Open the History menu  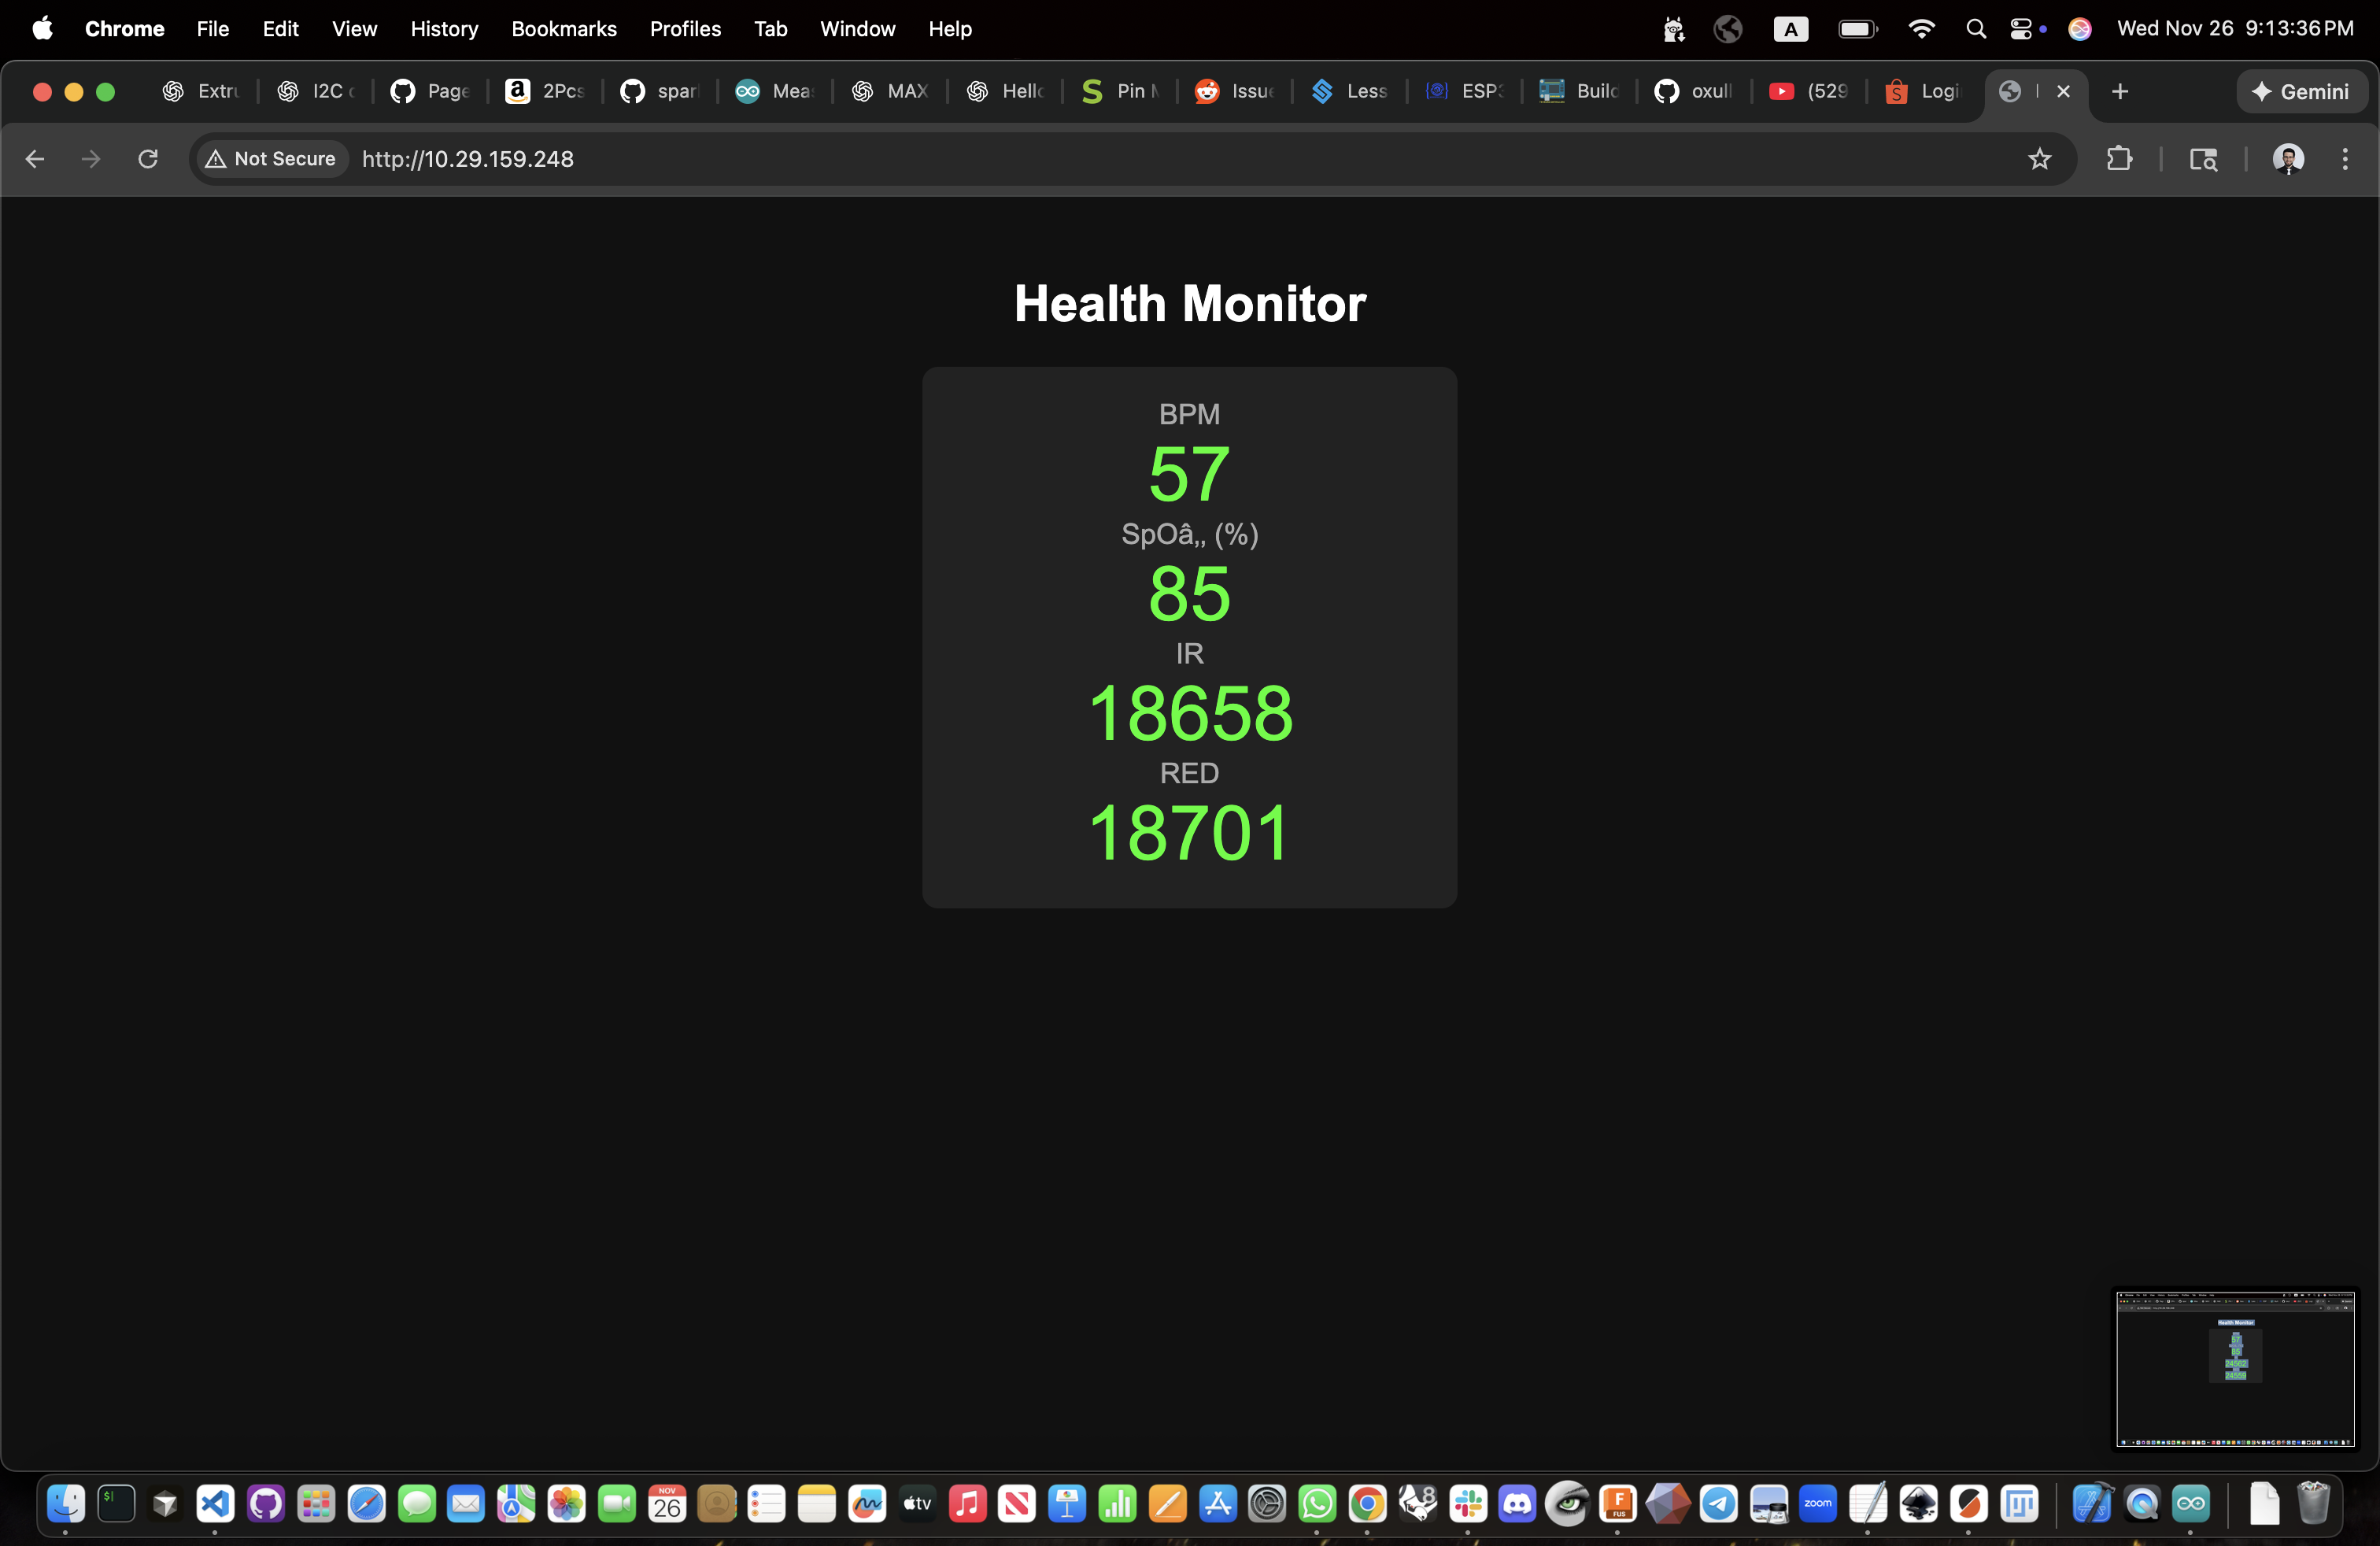[444, 29]
